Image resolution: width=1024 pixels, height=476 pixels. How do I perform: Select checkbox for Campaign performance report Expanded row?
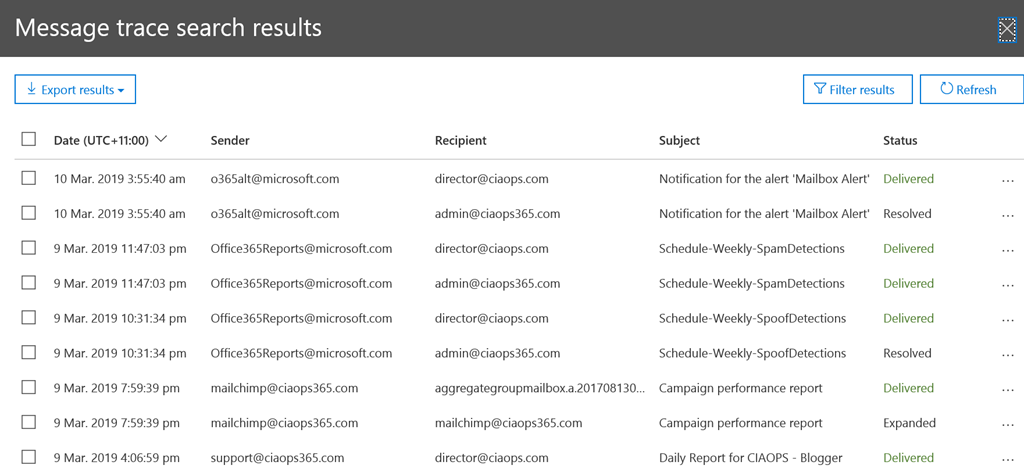28,423
